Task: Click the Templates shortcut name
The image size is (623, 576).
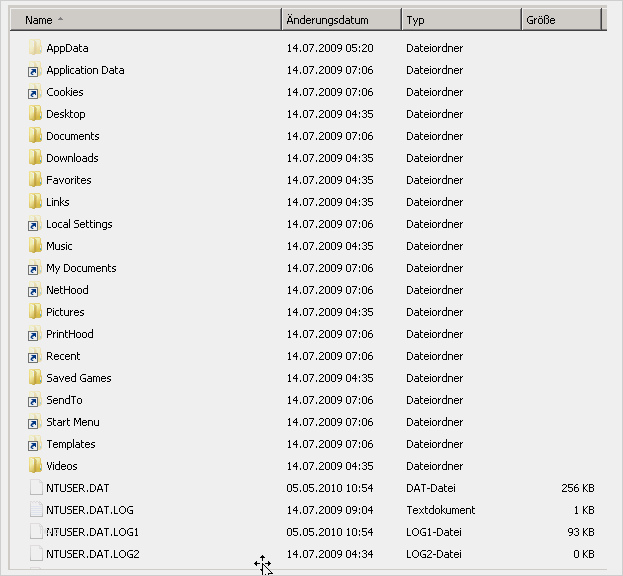Action: point(71,444)
